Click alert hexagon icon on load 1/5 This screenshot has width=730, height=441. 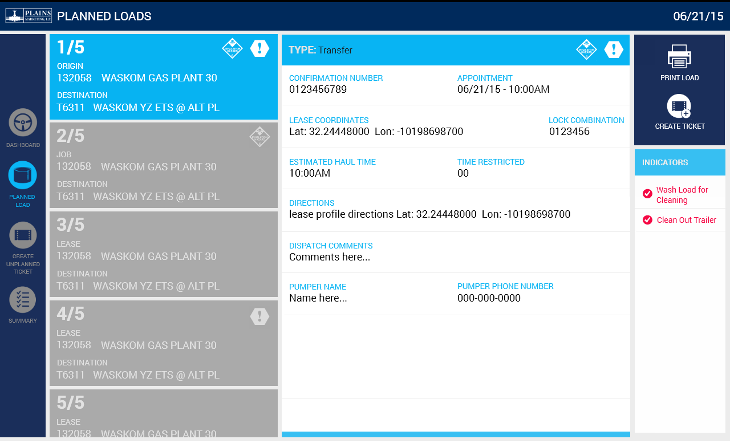pos(259,48)
